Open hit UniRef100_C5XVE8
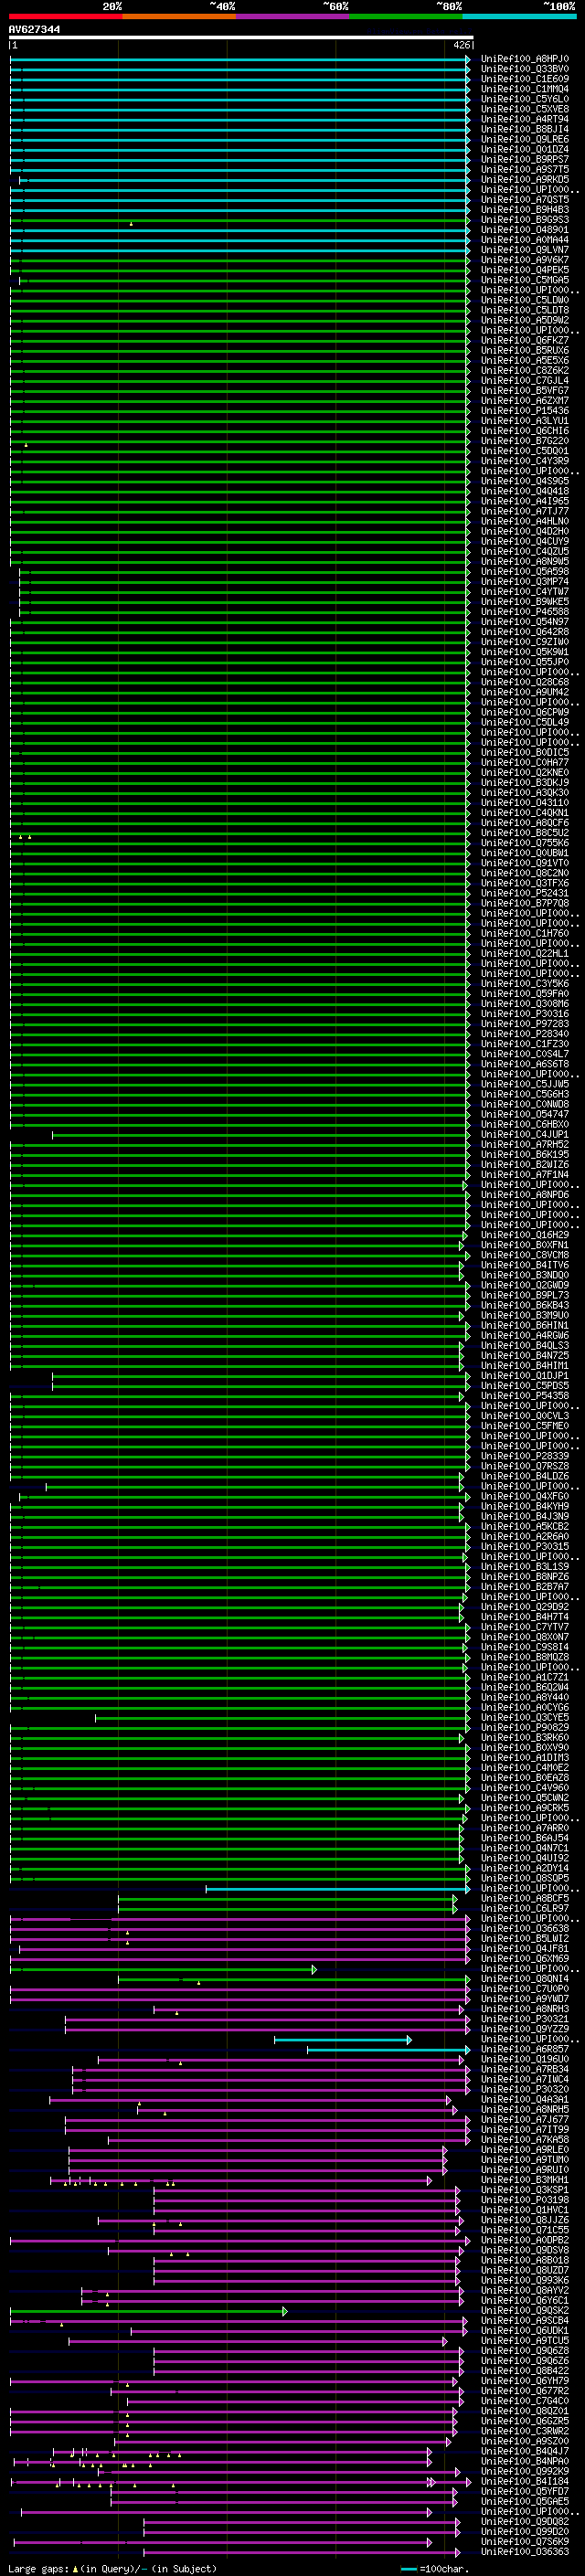 525,109
